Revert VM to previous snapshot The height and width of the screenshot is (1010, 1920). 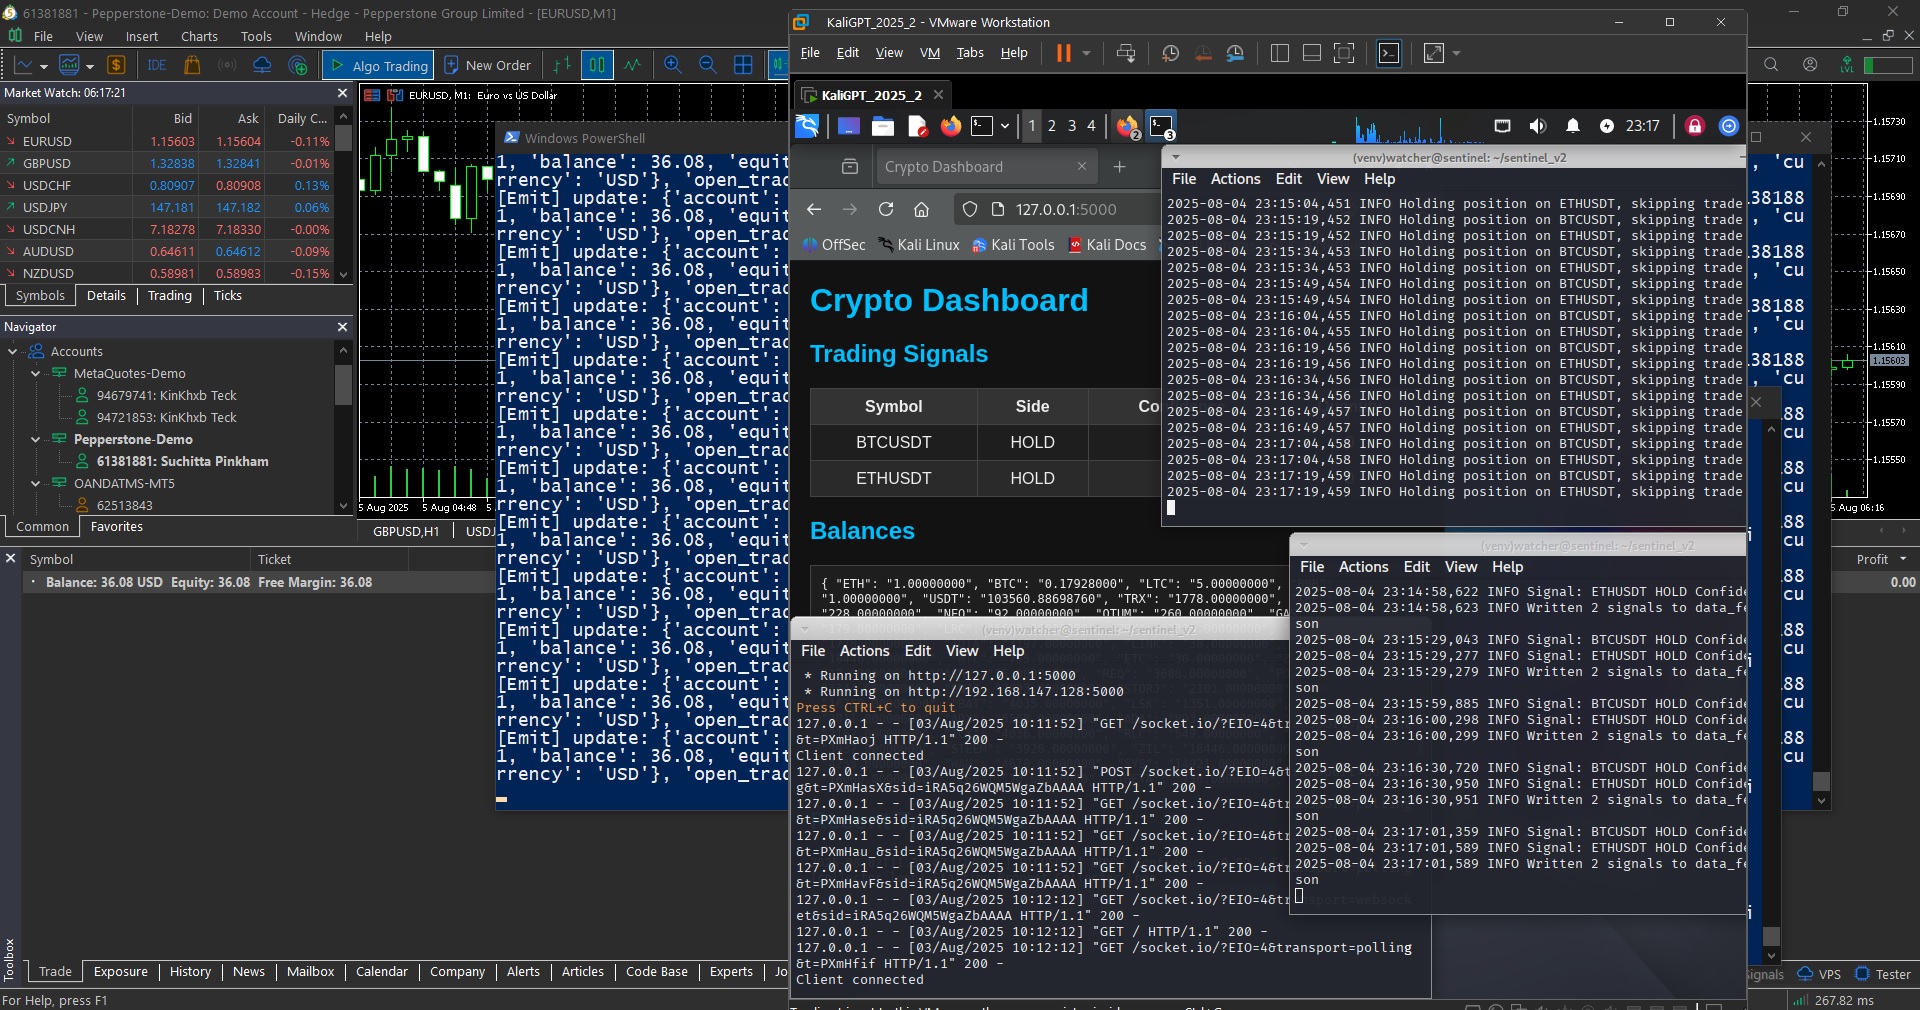click(1203, 53)
